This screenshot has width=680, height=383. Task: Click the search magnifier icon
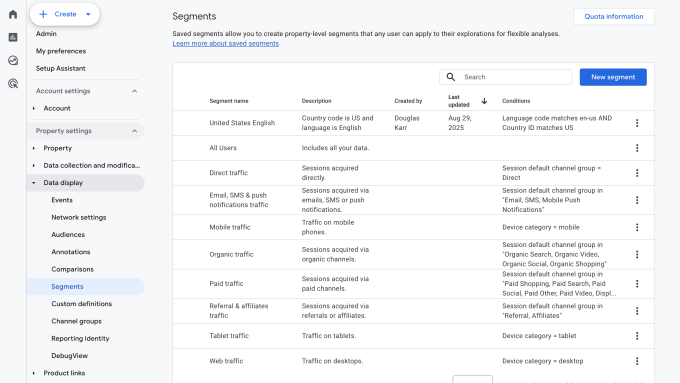451,77
